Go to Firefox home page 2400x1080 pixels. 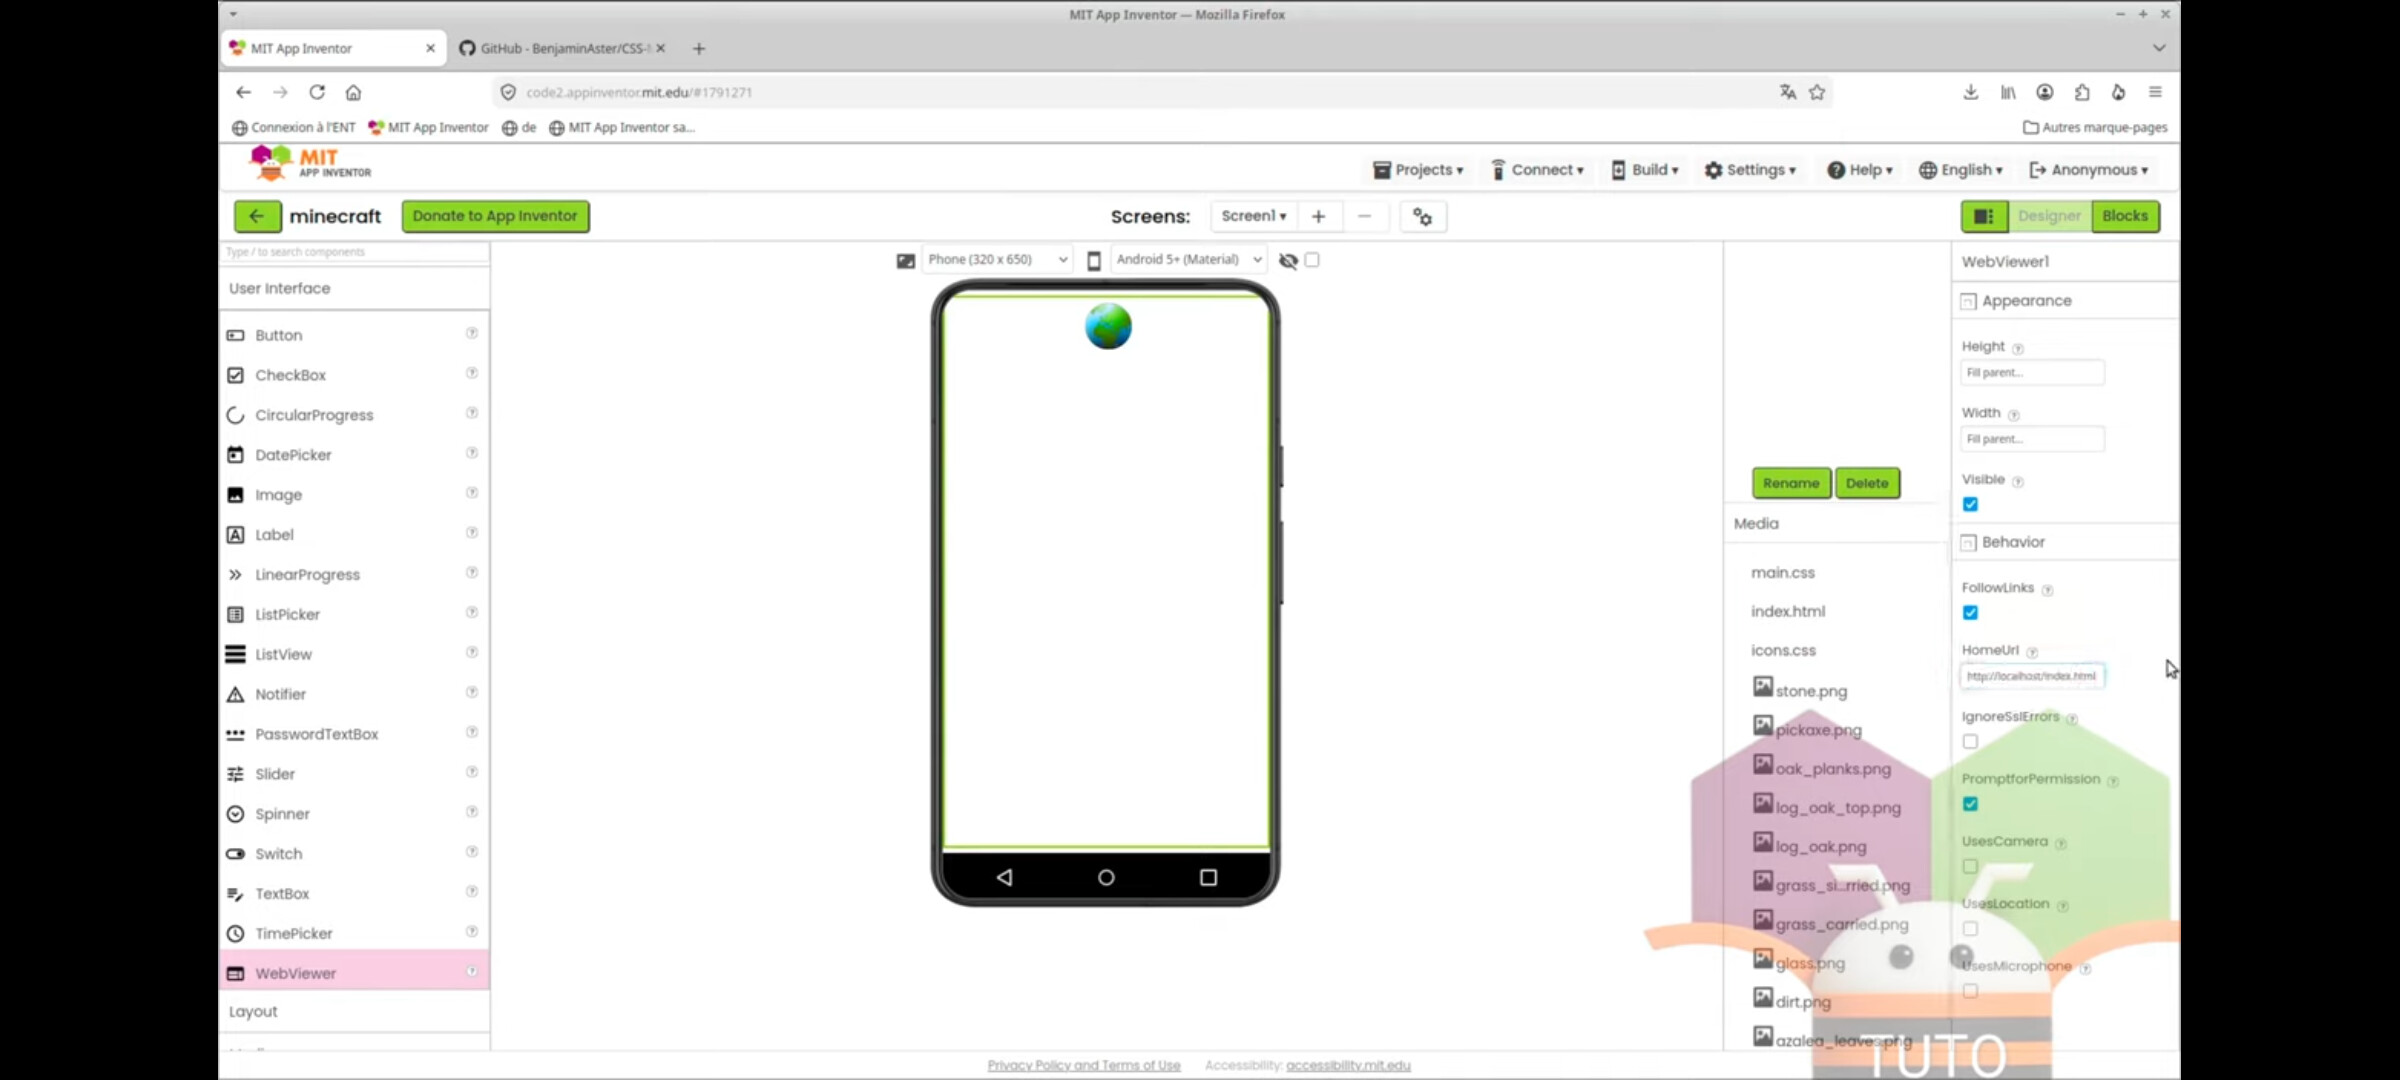tap(353, 92)
